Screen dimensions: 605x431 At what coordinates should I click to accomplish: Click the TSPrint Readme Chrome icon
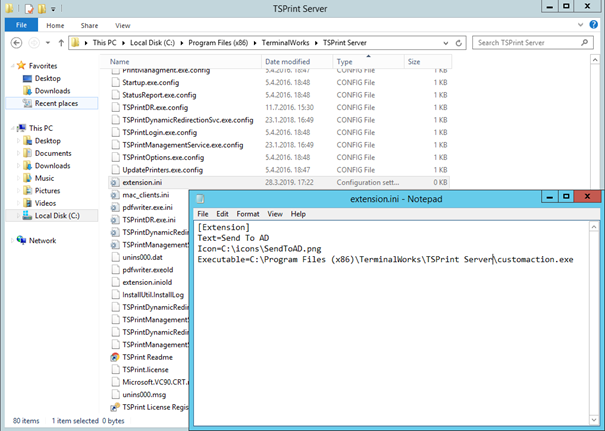coord(114,357)
